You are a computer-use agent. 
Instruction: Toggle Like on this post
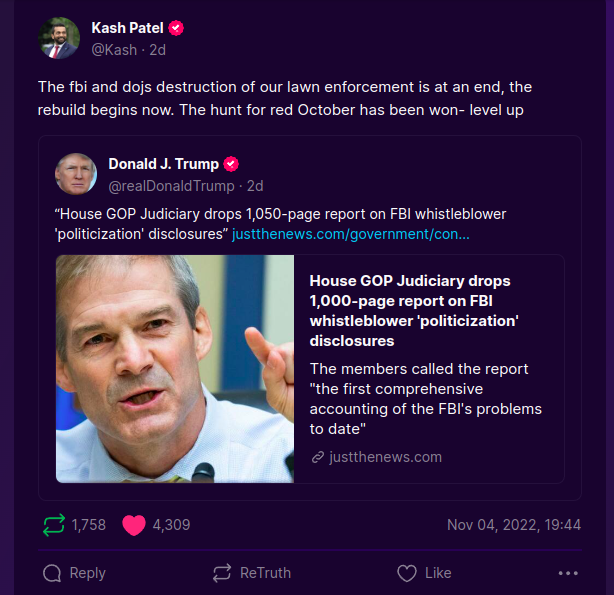click(424, 573)
